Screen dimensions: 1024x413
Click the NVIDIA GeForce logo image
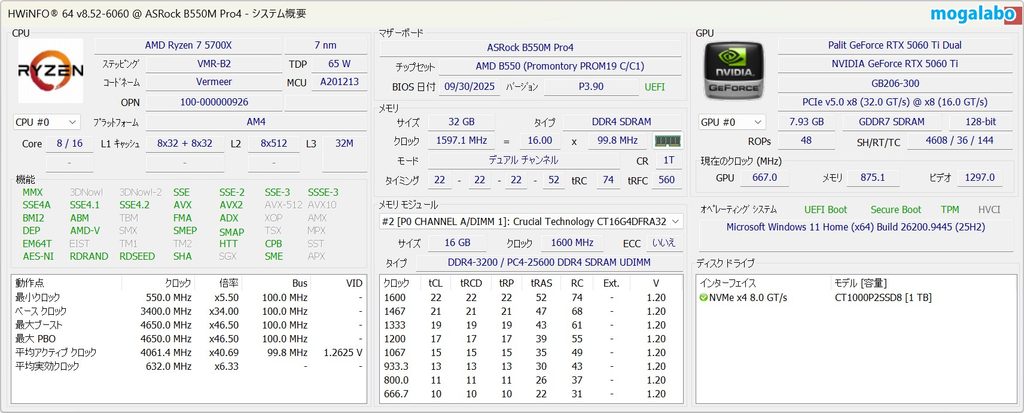735,71
